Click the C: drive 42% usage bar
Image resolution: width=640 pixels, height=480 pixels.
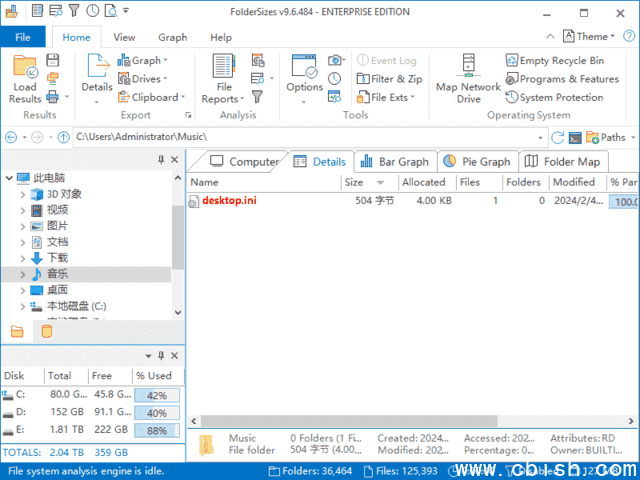coord(157,395)
